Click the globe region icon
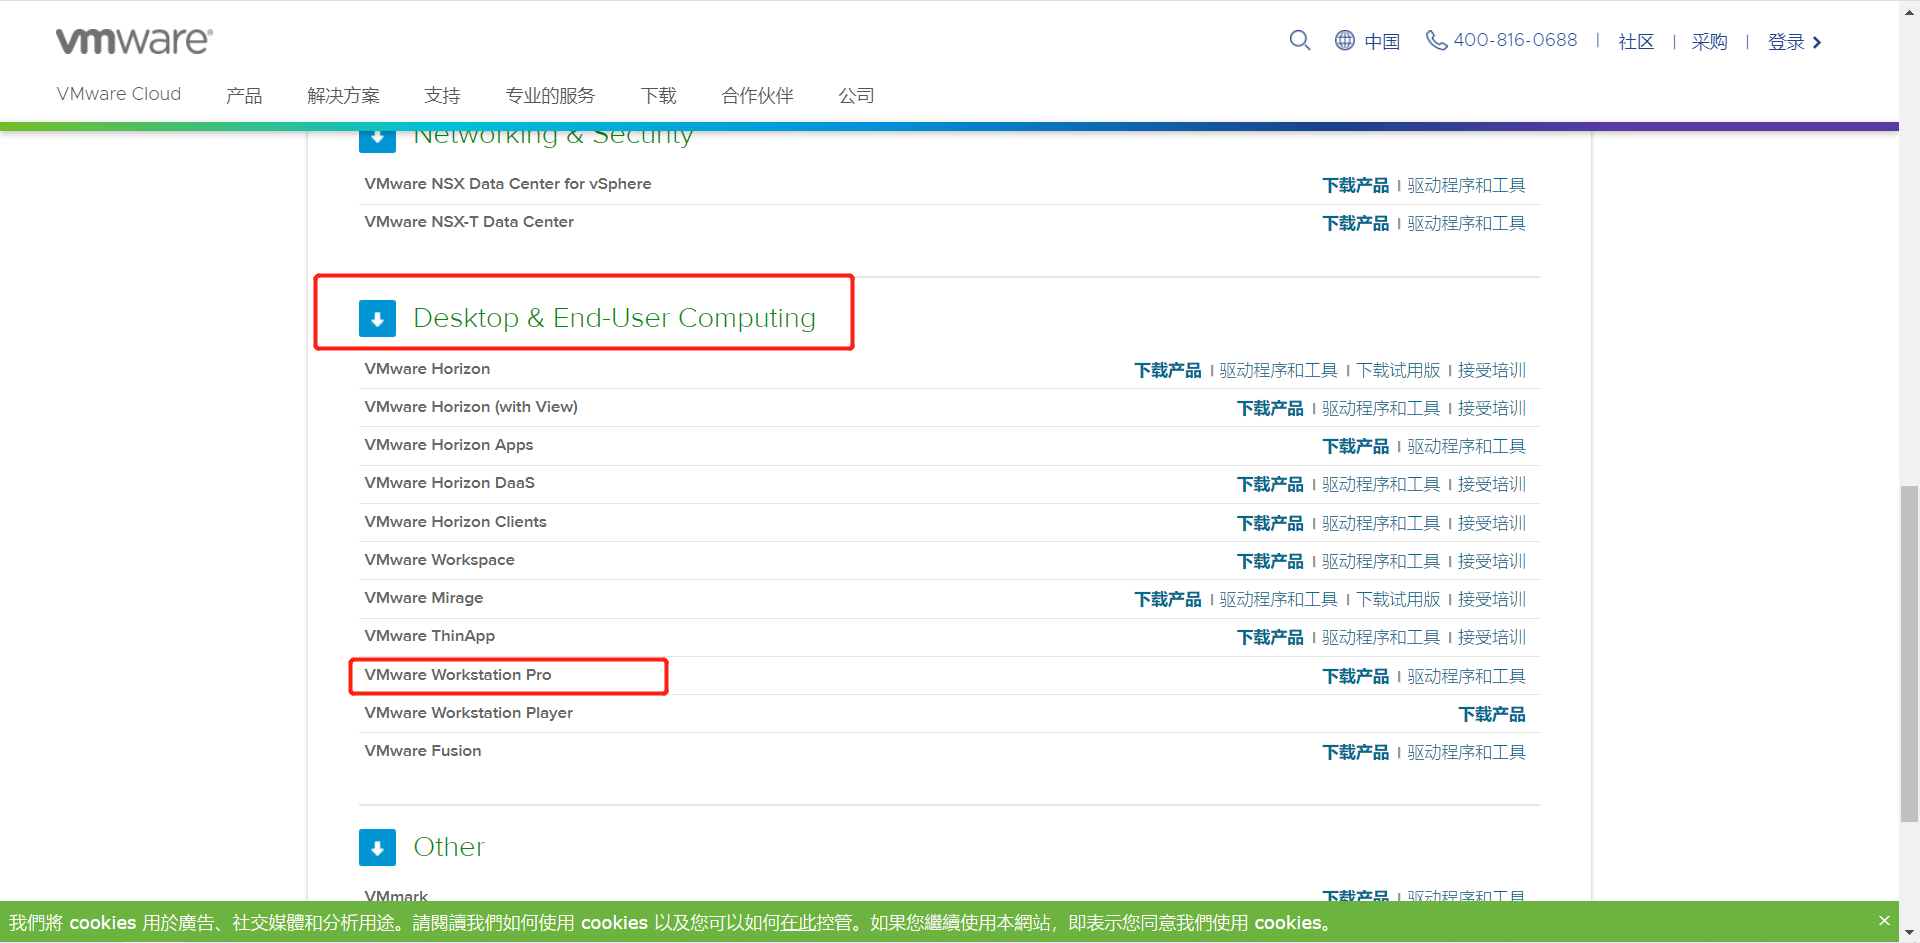Viewport: 1920px width, 943px height. pyautogui.click(x=1344, y=40)
